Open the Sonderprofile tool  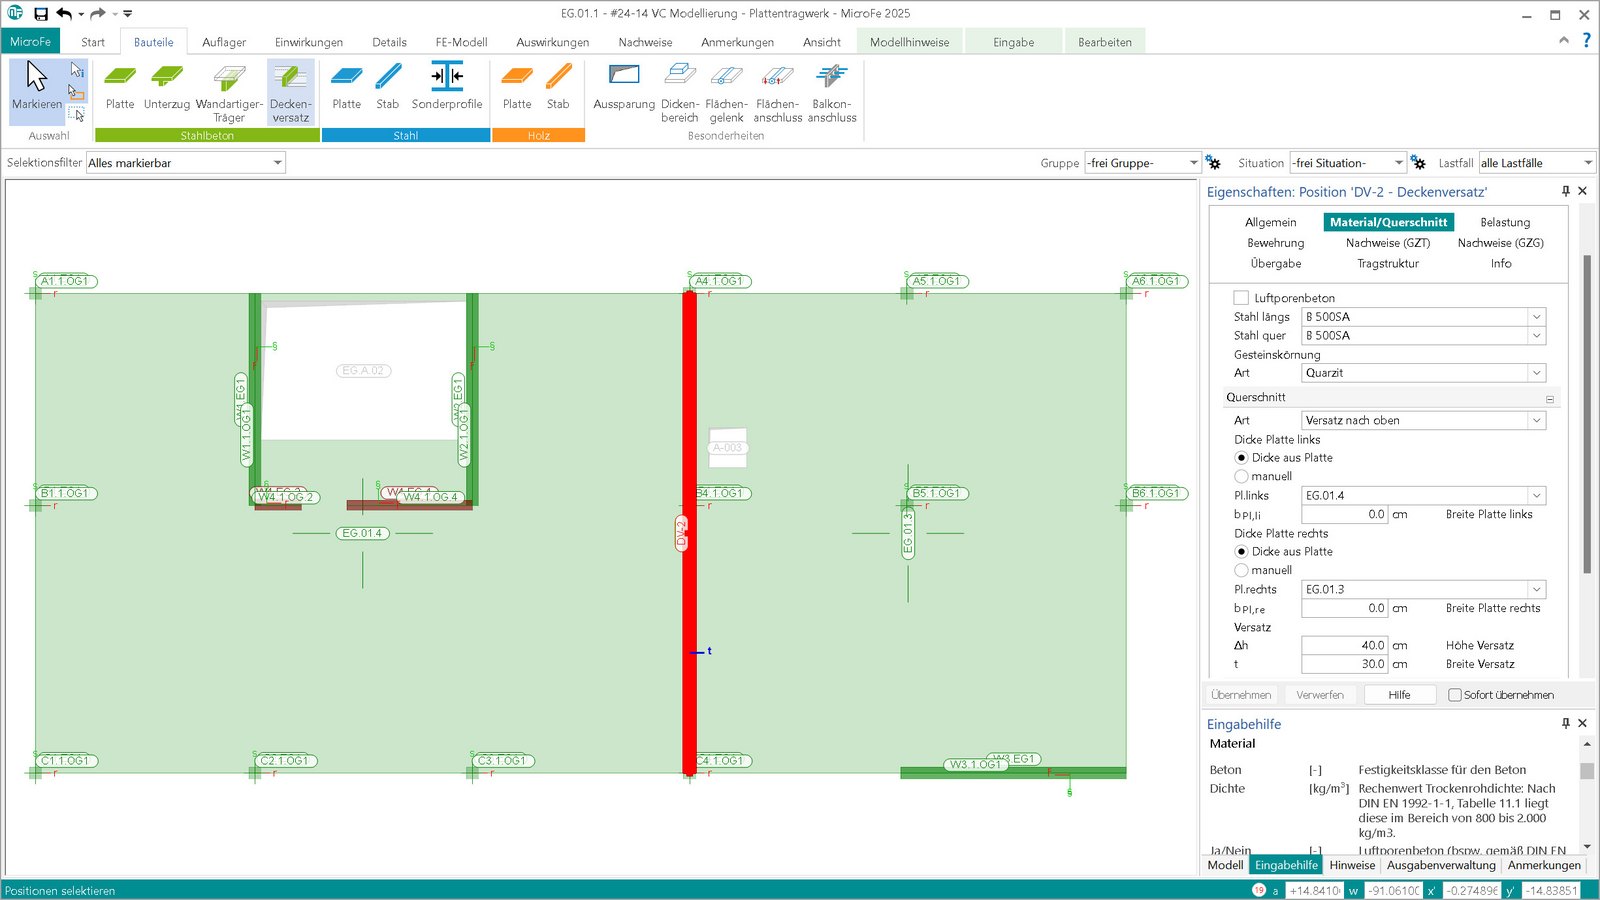[x=447, y=90]
